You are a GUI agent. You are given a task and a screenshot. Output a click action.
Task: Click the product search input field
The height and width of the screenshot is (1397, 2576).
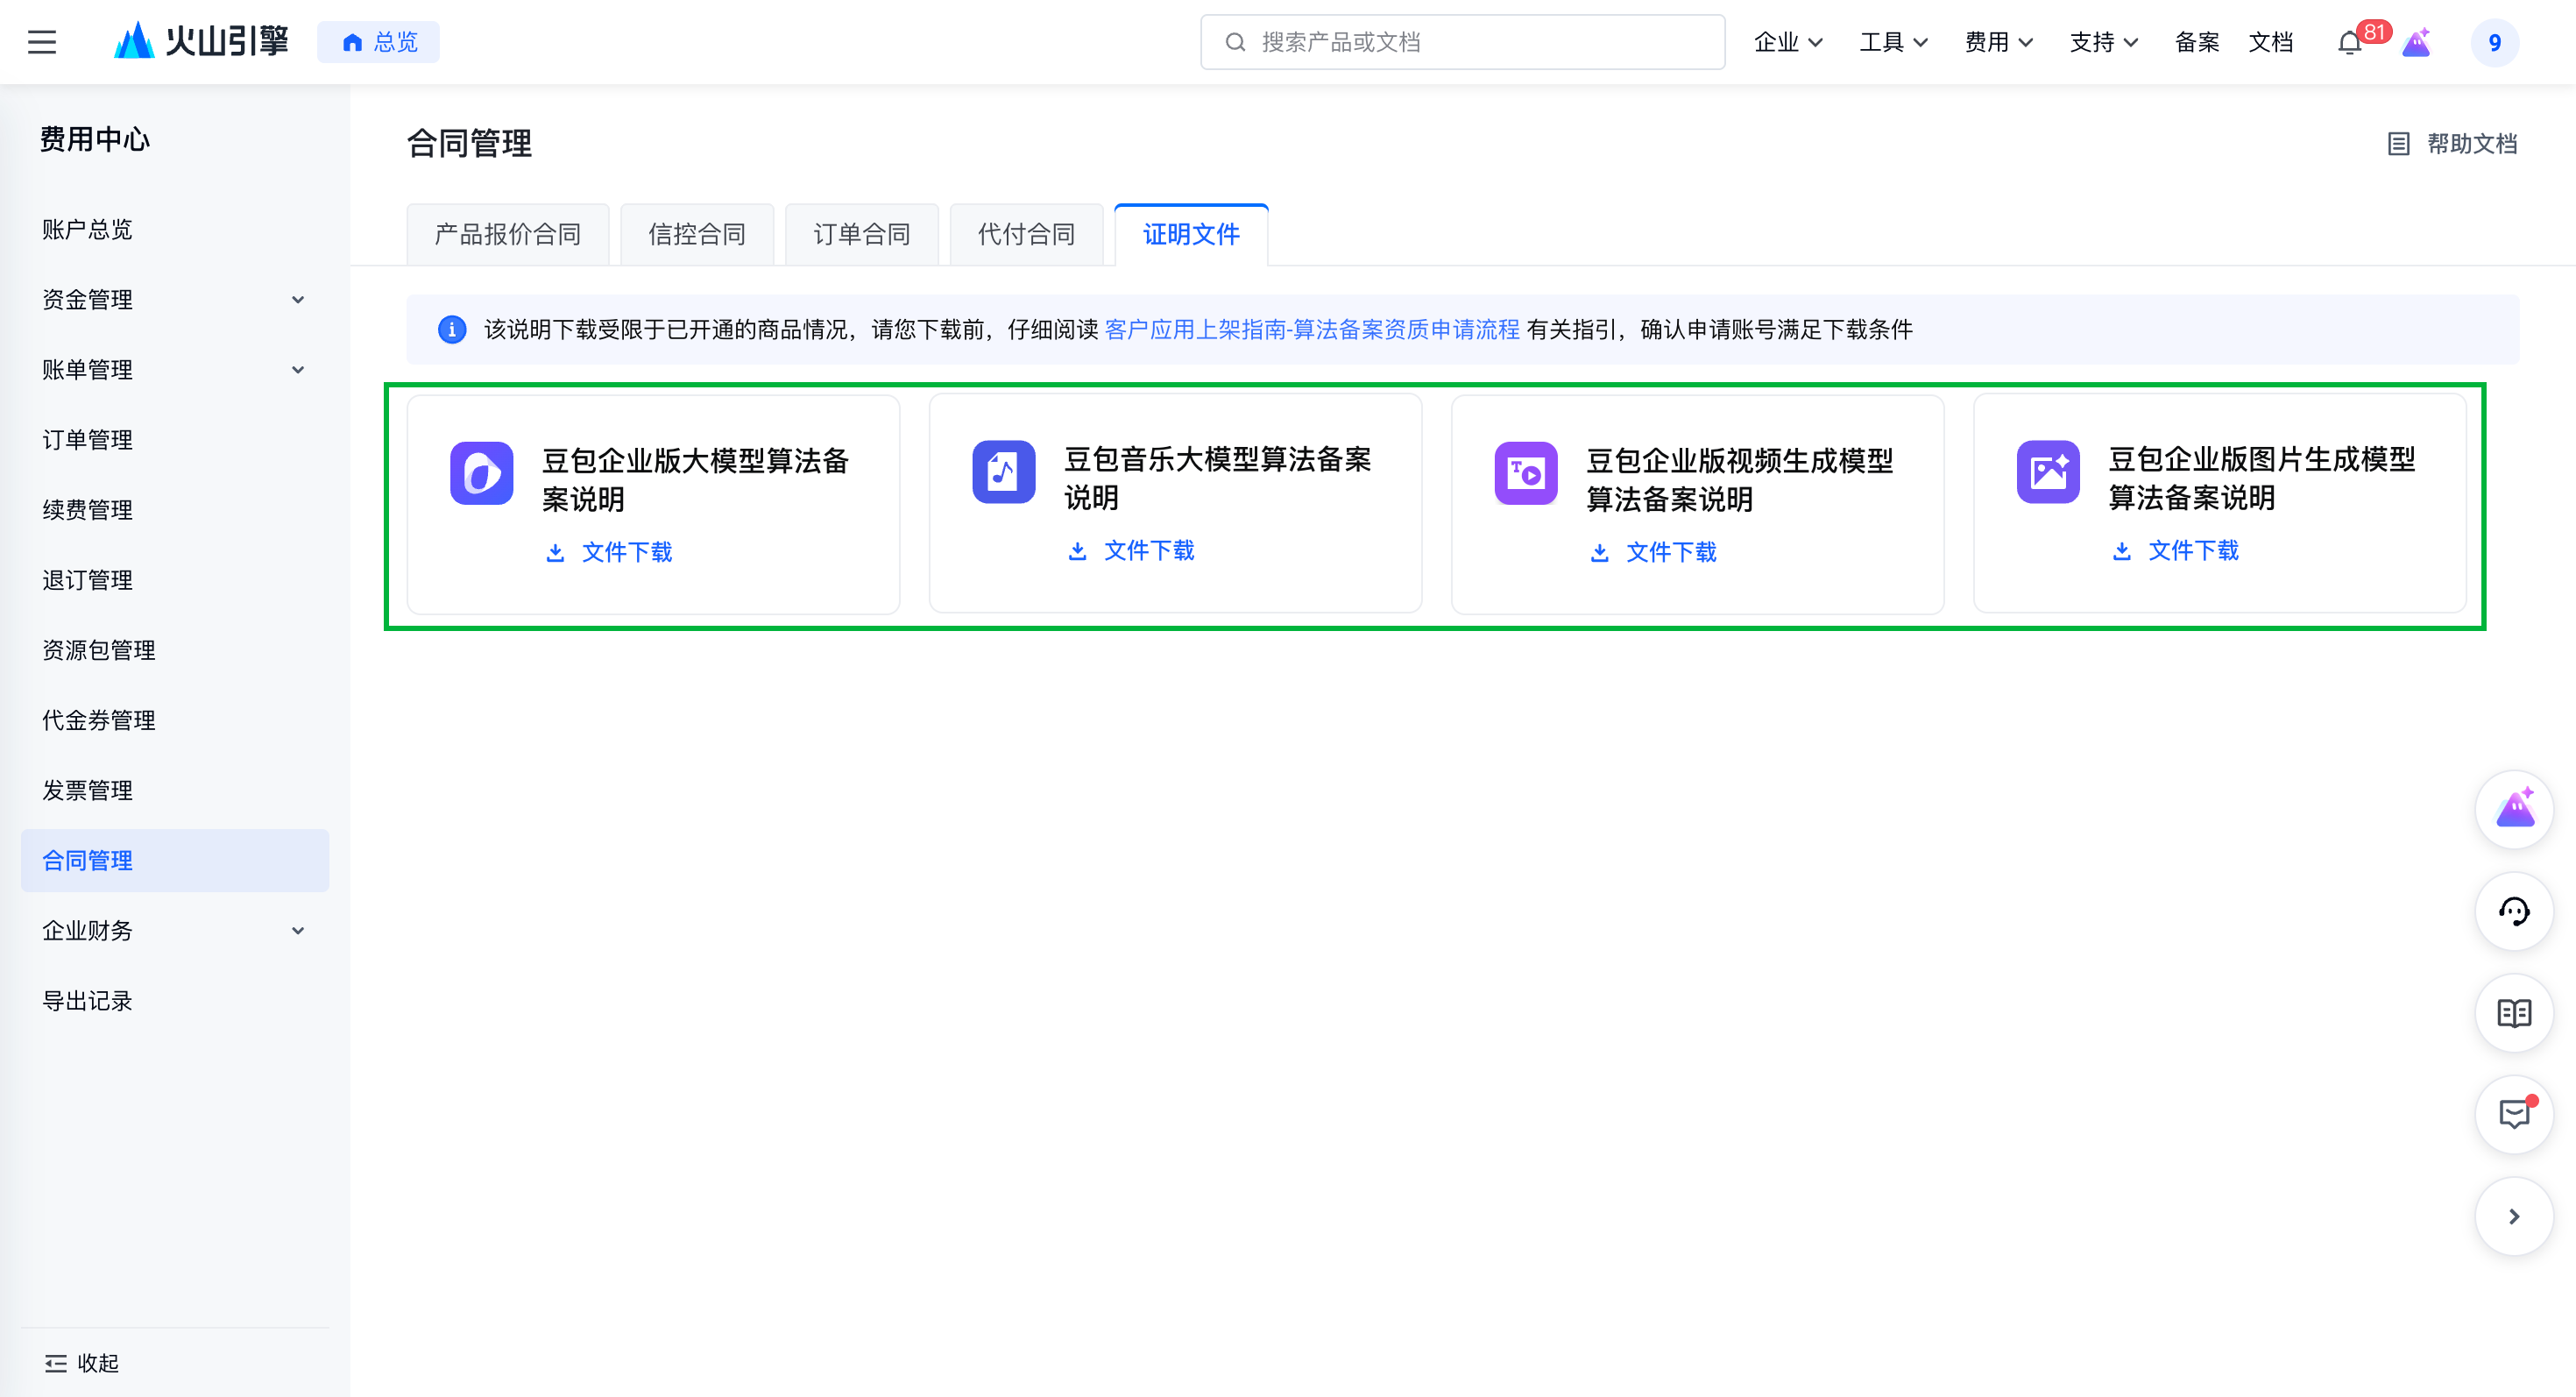pyautogui.click(x=1462, y=42)
